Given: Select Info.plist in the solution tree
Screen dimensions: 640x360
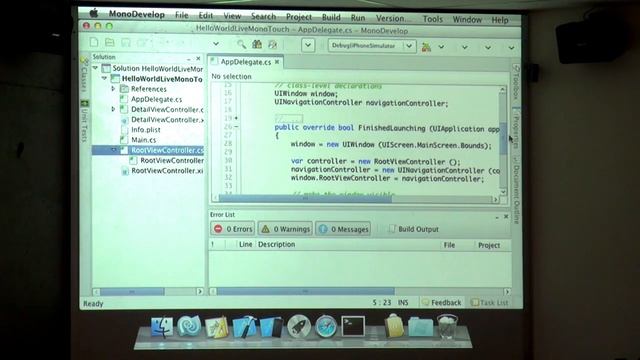Looking at the screenshot, I should (145, 129).
